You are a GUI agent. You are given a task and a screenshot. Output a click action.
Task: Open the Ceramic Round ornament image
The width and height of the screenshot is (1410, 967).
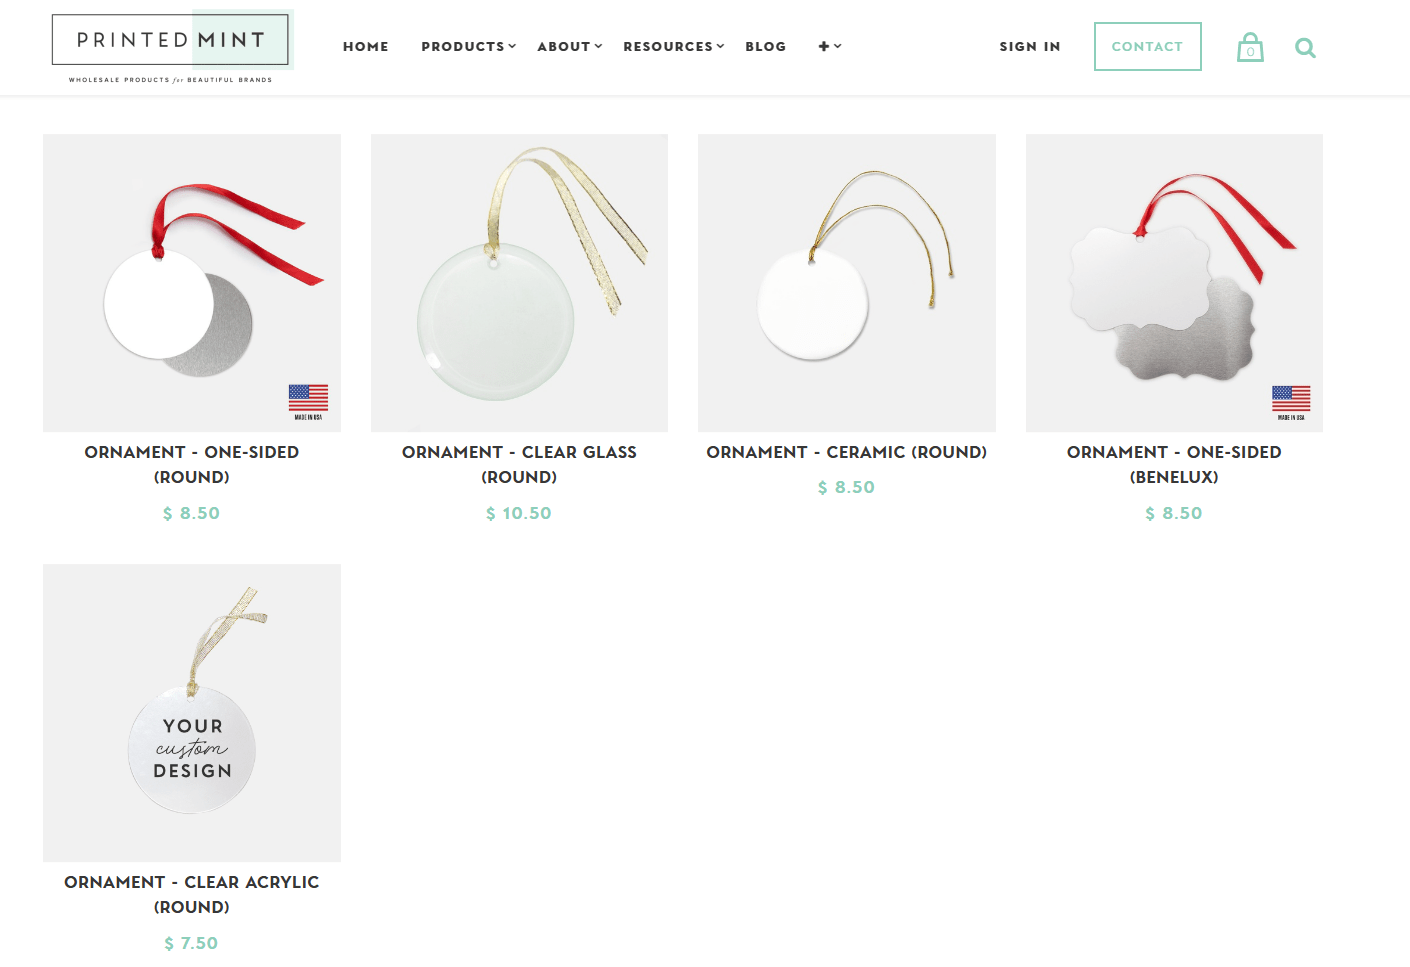(x=847, y=283)
